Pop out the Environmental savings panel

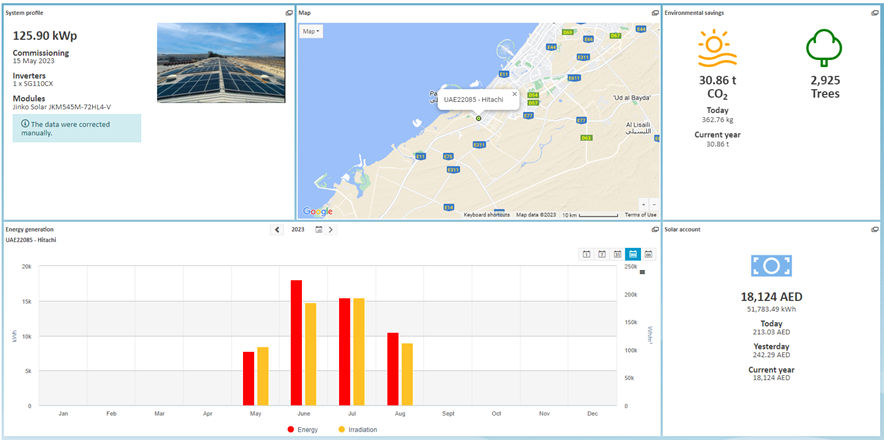[874, 12]
